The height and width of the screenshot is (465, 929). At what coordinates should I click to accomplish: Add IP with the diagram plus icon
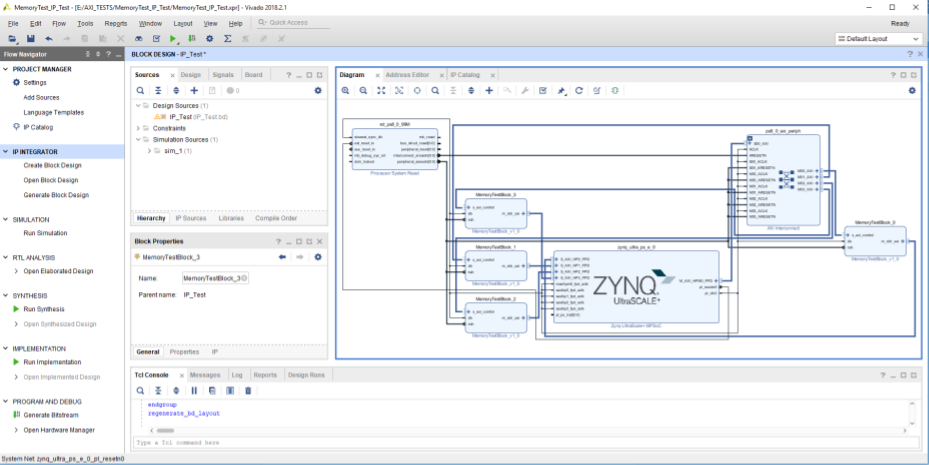(489, 91)
